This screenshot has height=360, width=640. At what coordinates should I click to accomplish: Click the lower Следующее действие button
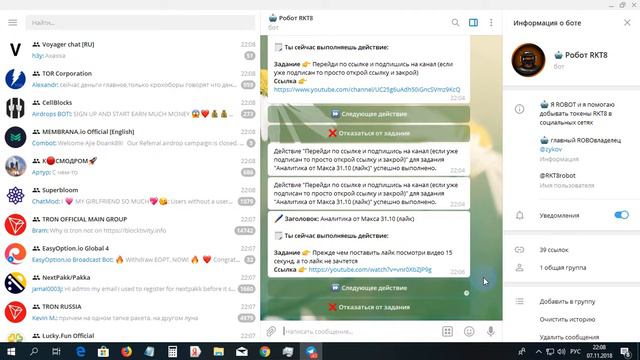(369, 288)
